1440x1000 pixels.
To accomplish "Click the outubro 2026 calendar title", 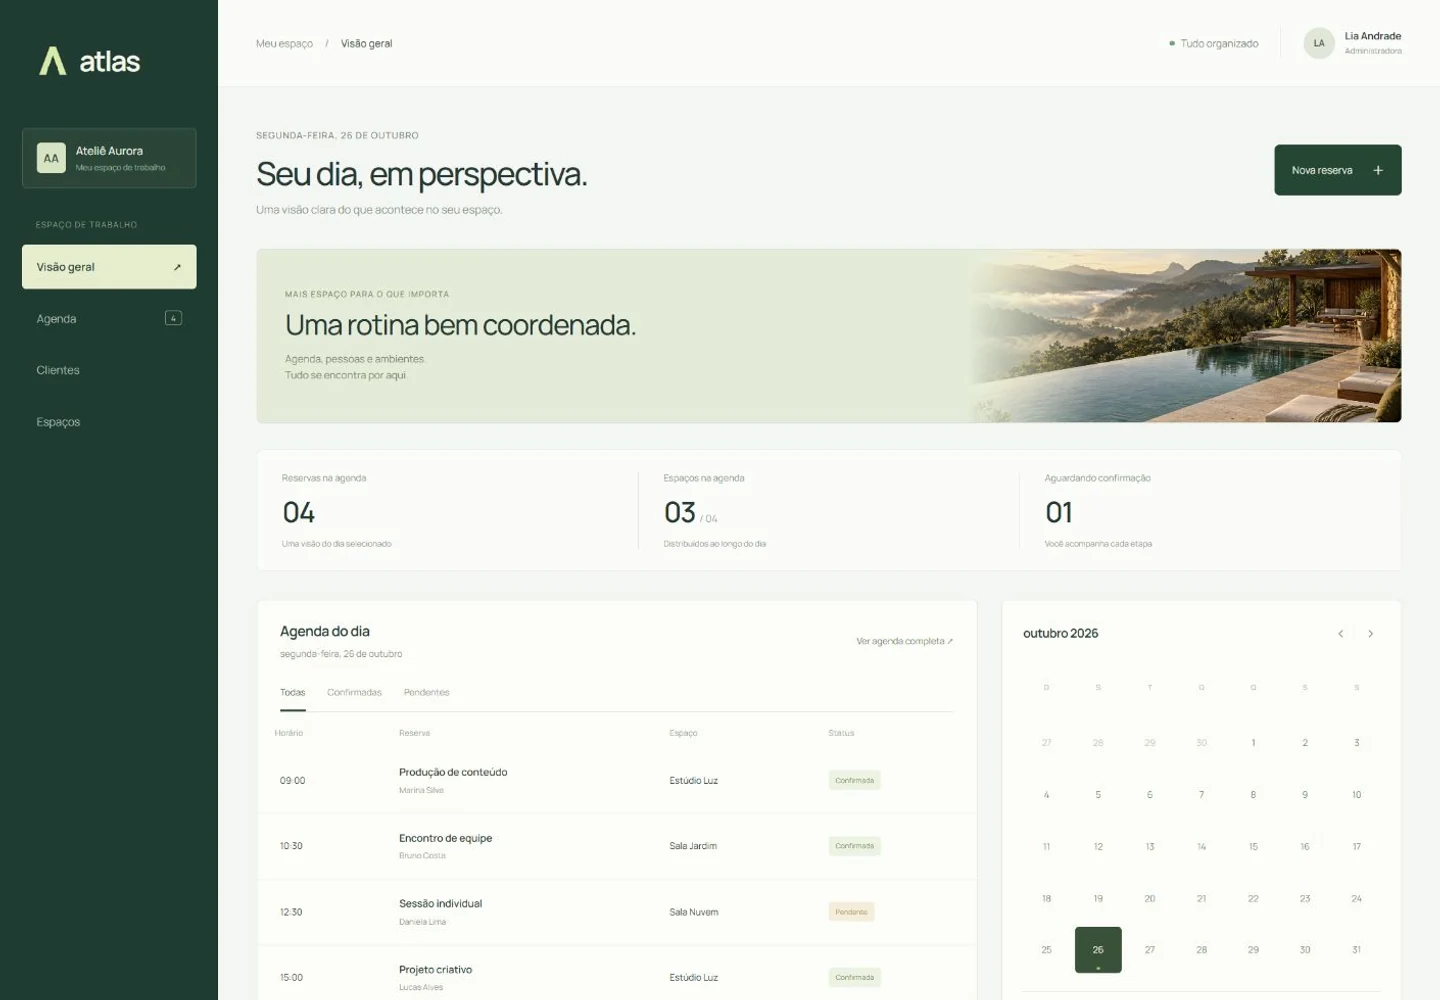I will (x=1061, y=634).
